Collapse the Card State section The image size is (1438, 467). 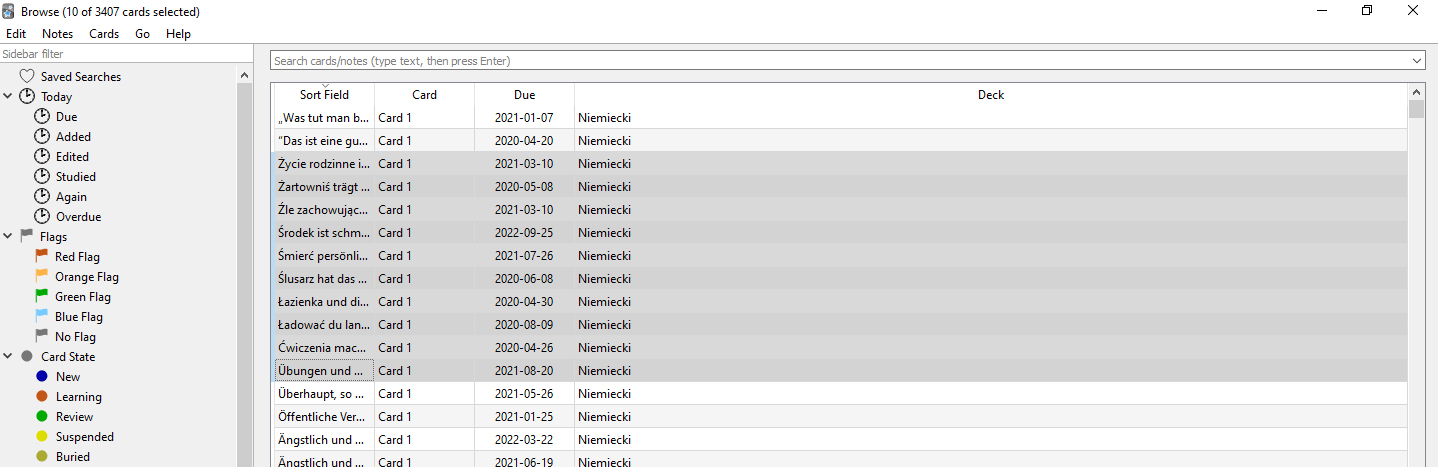(8, 356)
